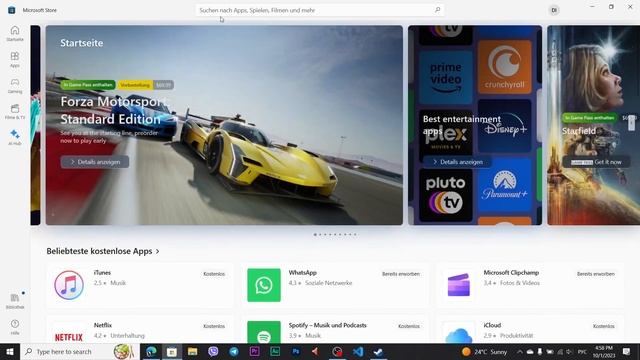Click the Microsoft Clipchamp title text
Viewport: 640px width, 360px height.
click(x=511, y=273)
